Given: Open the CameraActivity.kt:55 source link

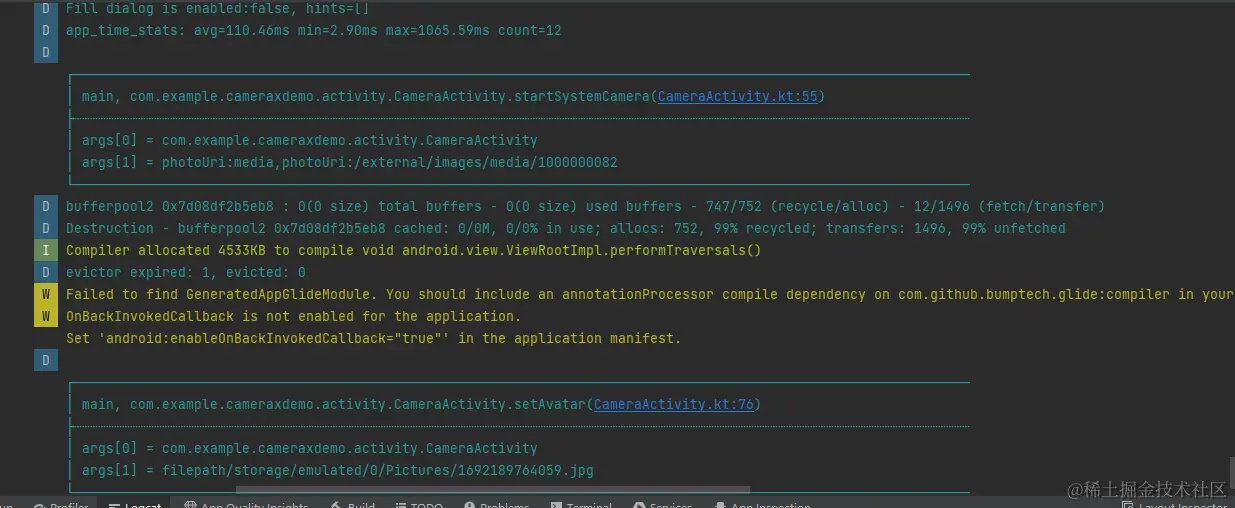Looking at the screenshot, I should tap(738, 97).
